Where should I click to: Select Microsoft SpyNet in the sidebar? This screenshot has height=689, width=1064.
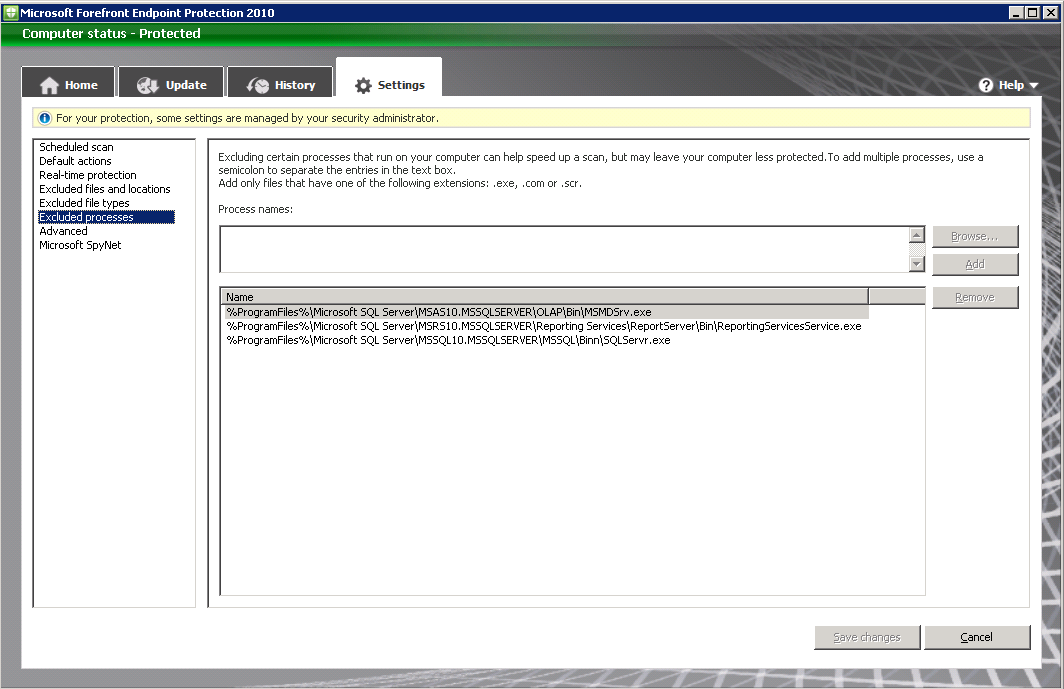79,244
